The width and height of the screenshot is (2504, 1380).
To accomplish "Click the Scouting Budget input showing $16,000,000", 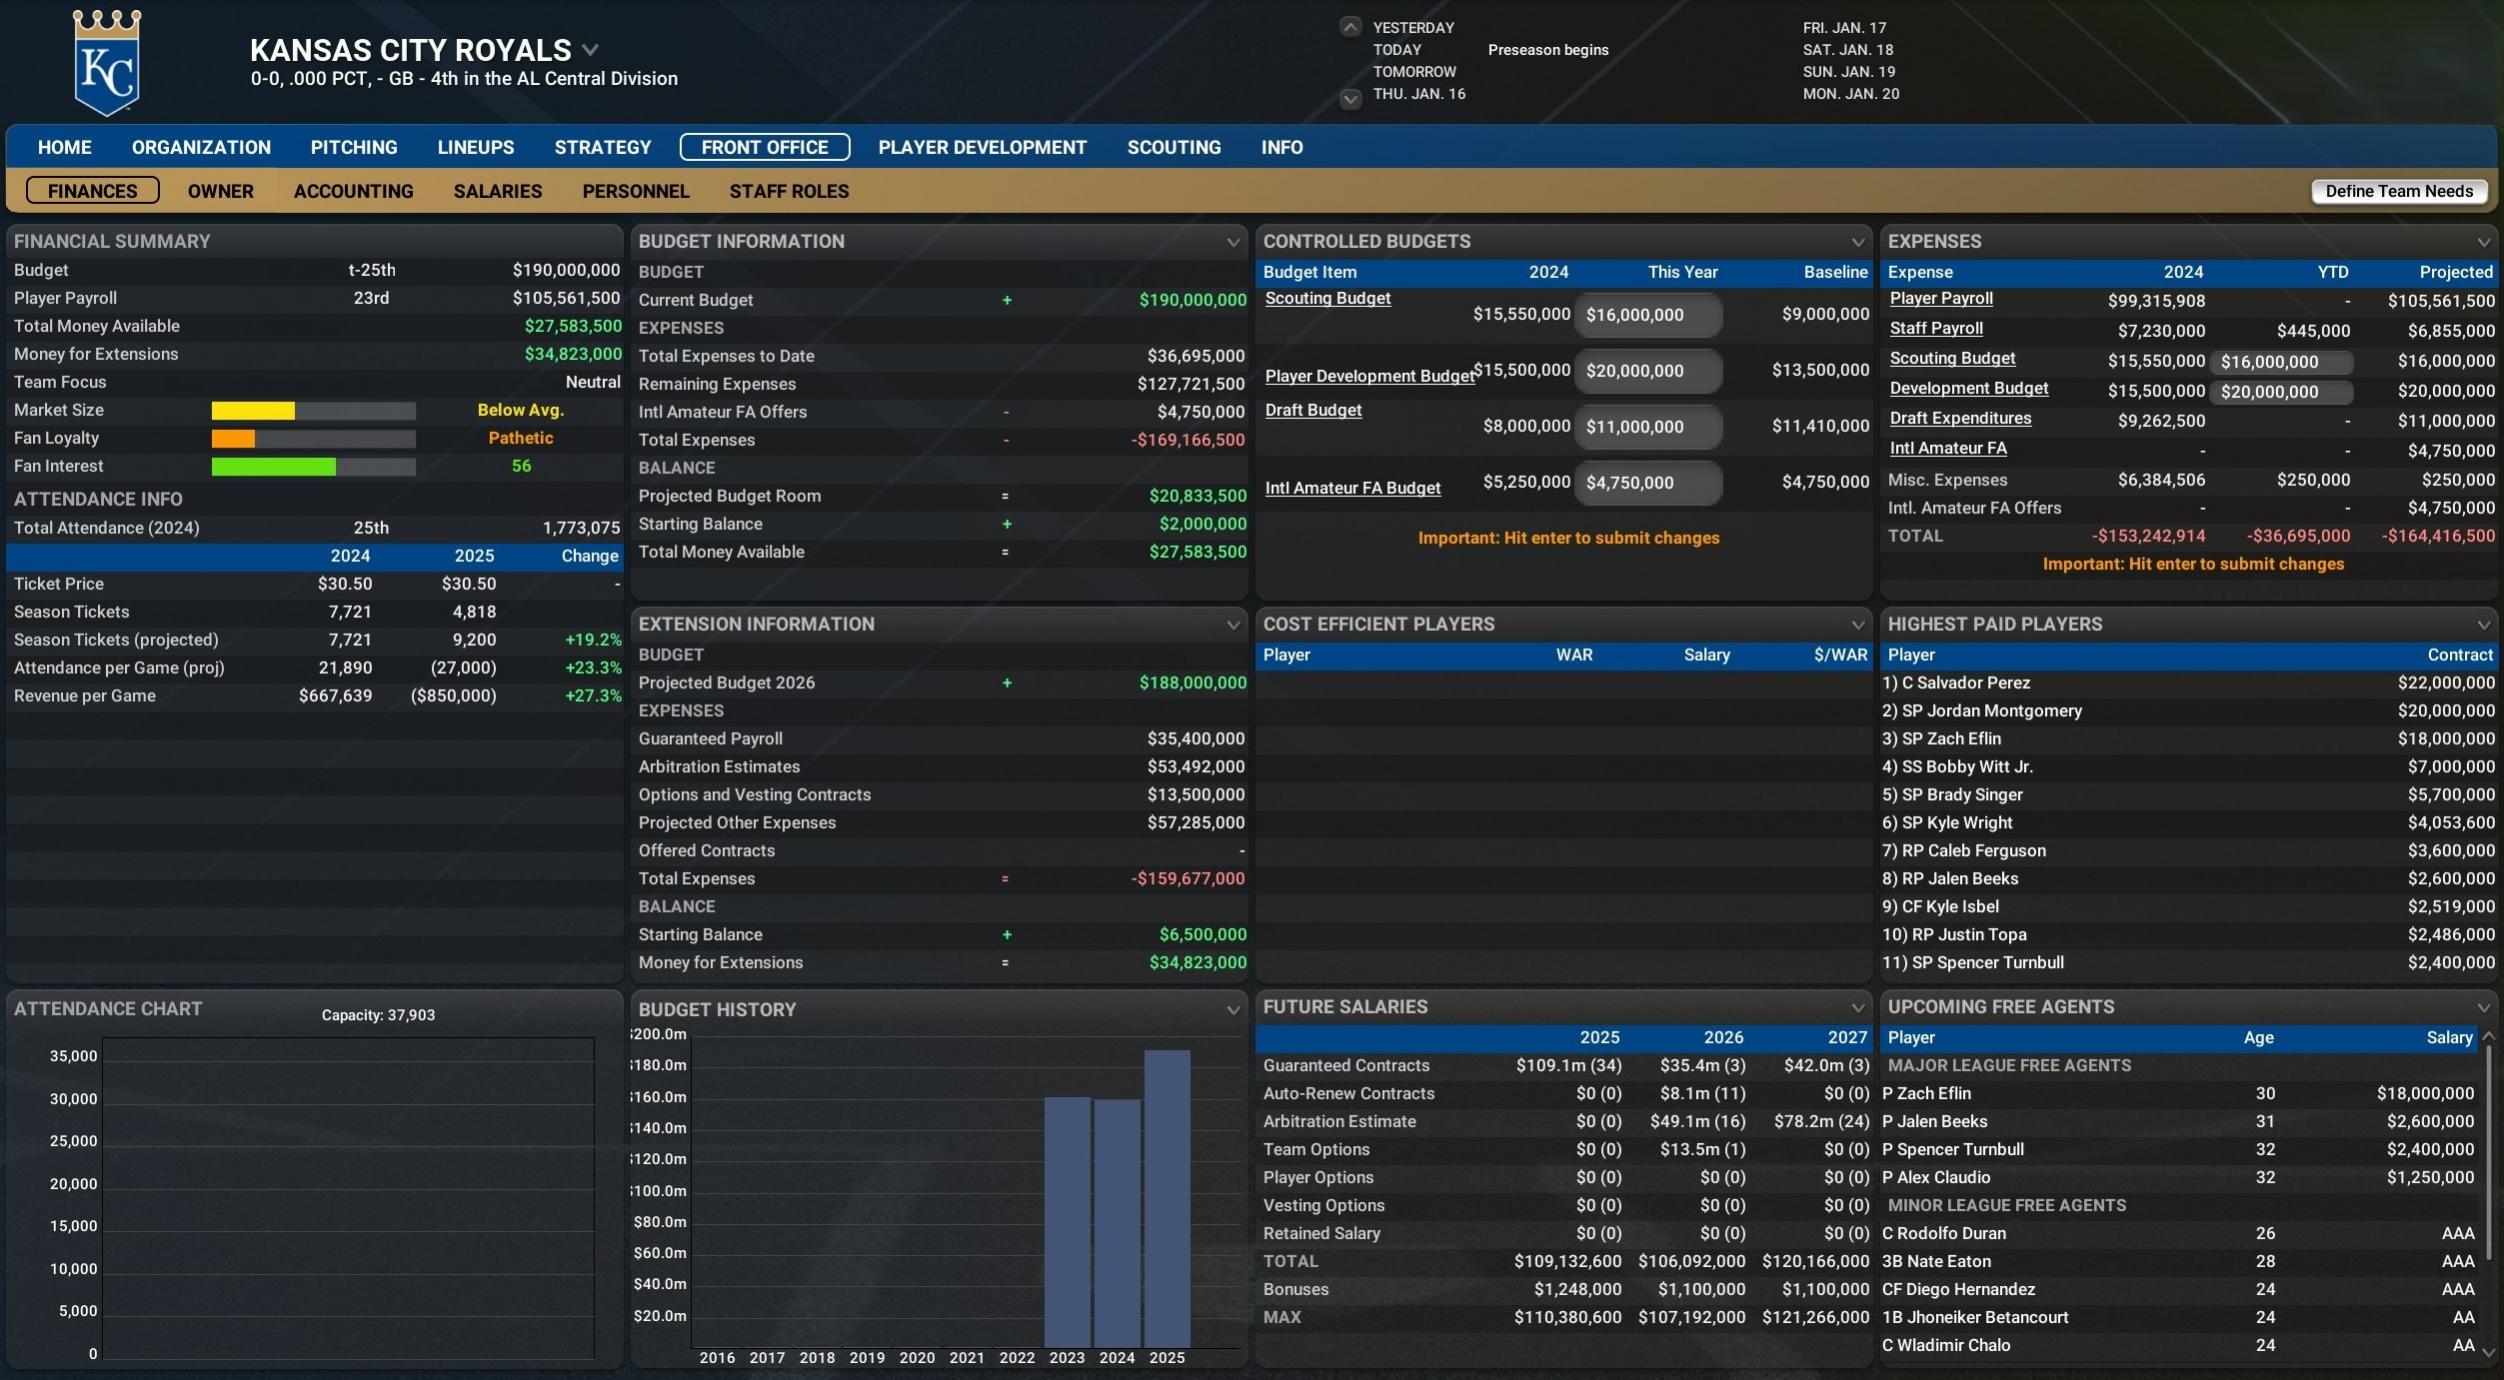I will 1647,313.
